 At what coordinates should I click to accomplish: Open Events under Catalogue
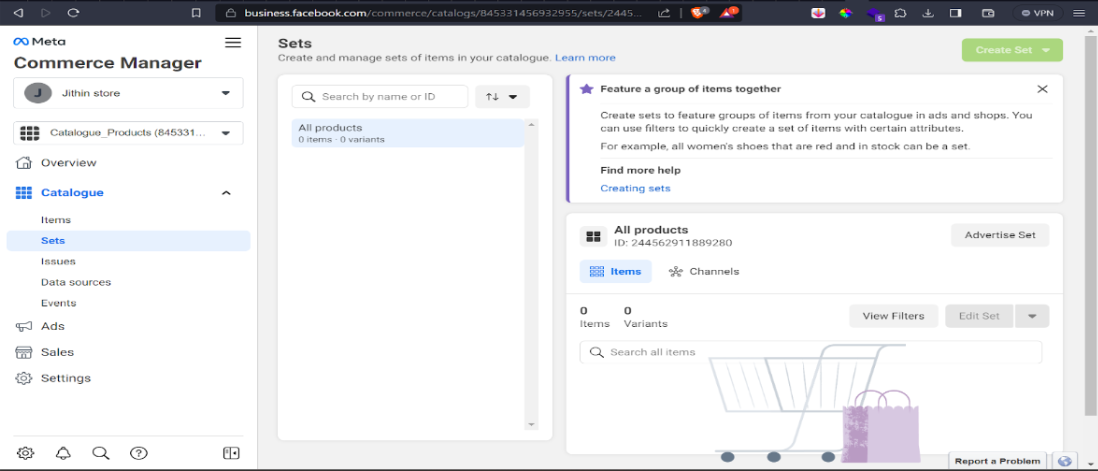click(x=59, y=304)
